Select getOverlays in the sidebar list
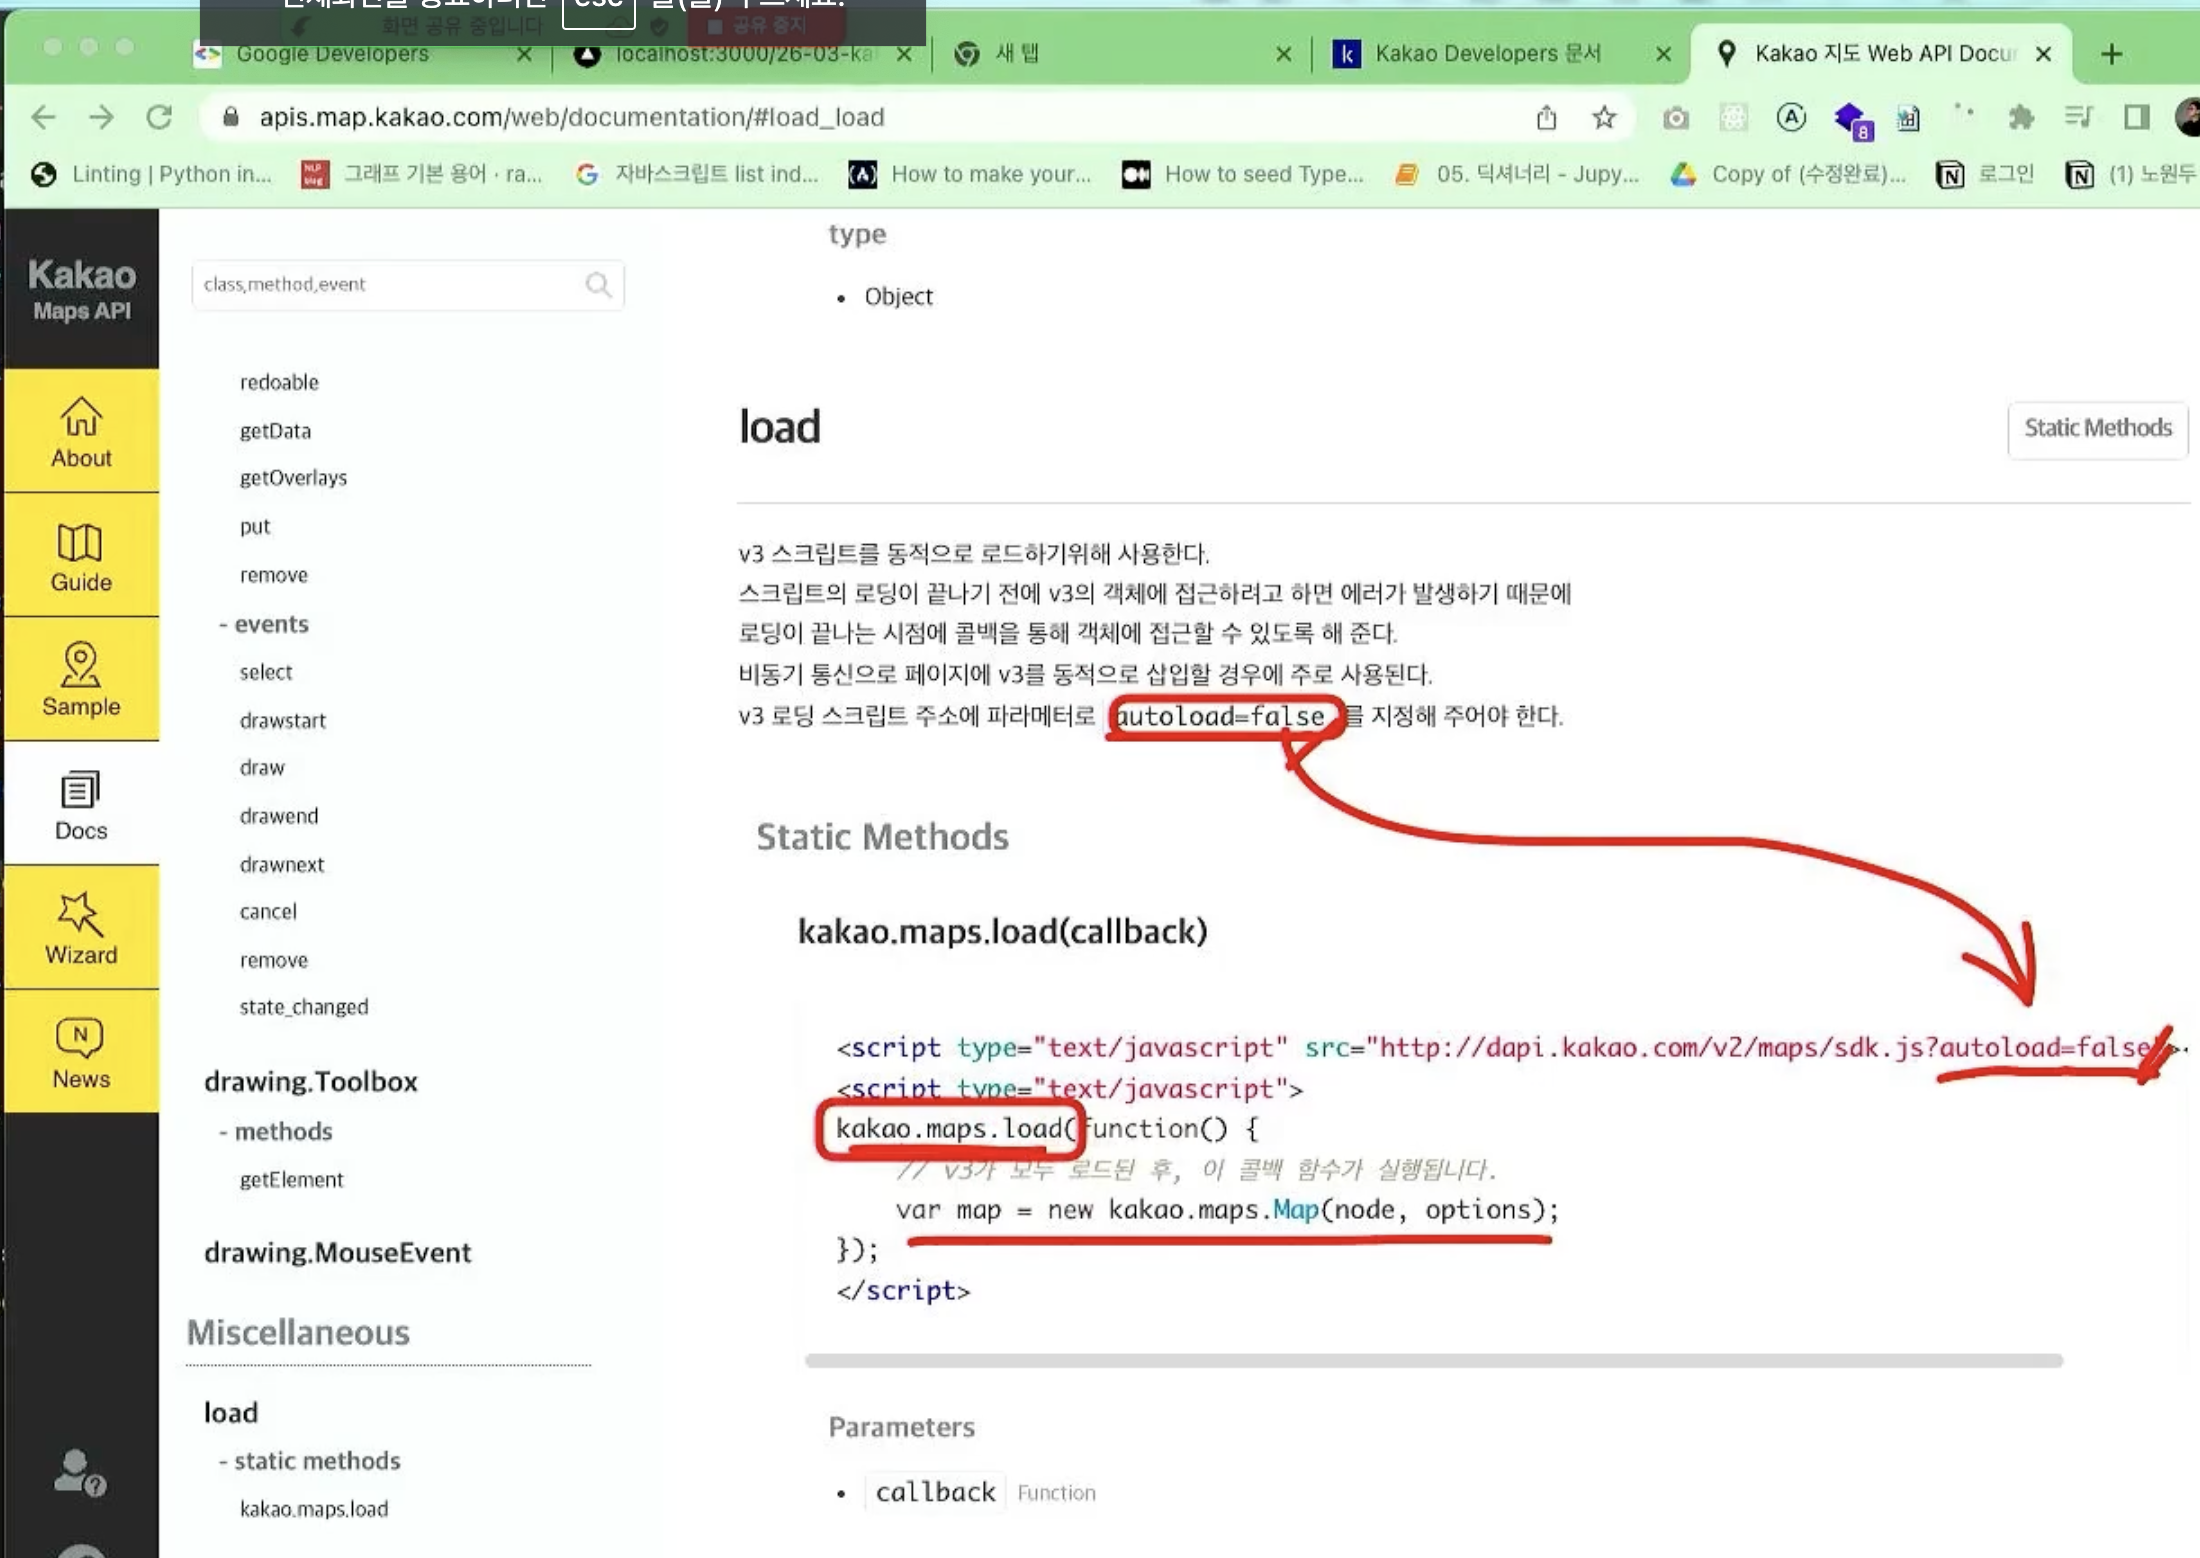This screenshot has width=2200, height=1558. tap(293, 478)
